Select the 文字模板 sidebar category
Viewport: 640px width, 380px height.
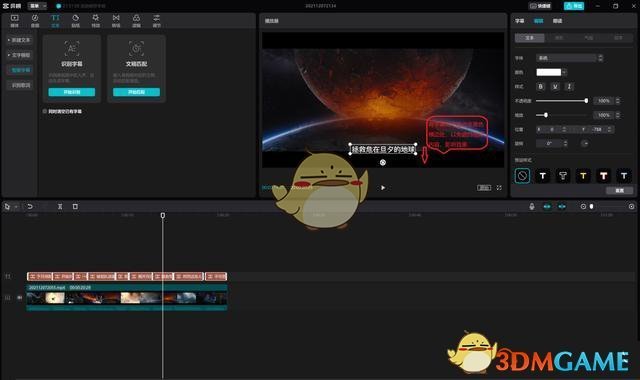coord(20,55)
